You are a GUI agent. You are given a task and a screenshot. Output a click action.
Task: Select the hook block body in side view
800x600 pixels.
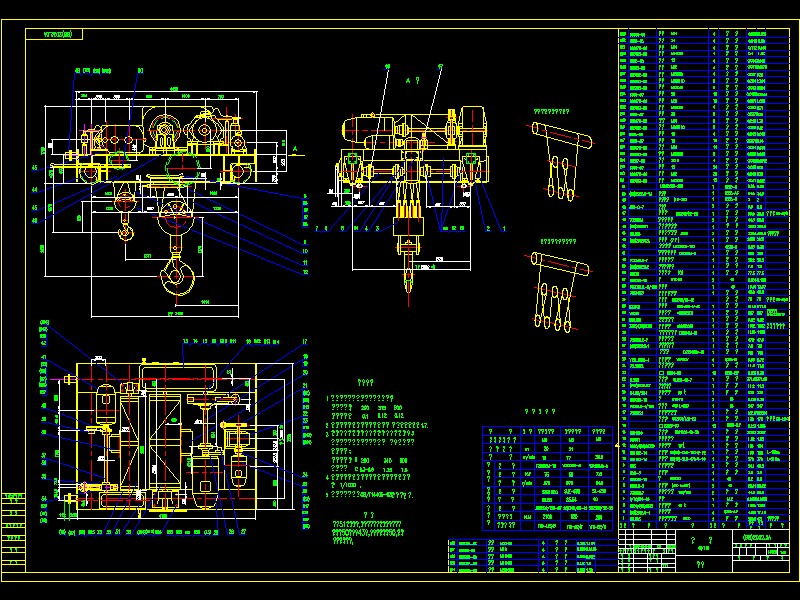408,227
